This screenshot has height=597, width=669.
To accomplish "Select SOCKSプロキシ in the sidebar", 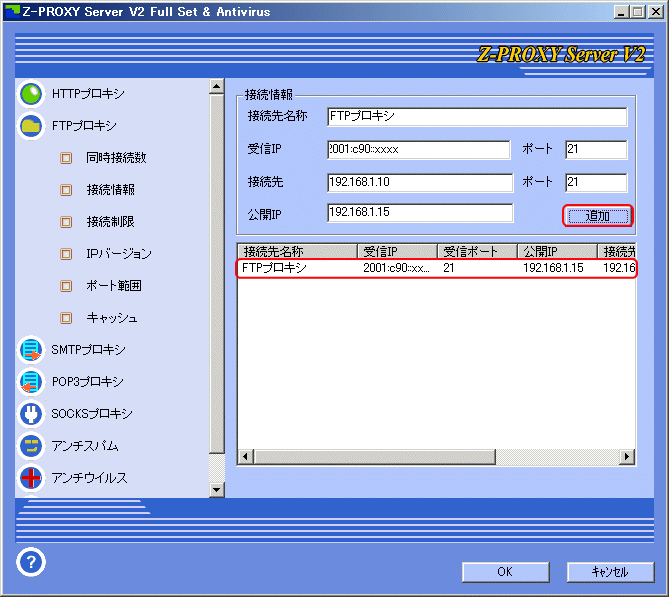I will [x=92, y=414].
